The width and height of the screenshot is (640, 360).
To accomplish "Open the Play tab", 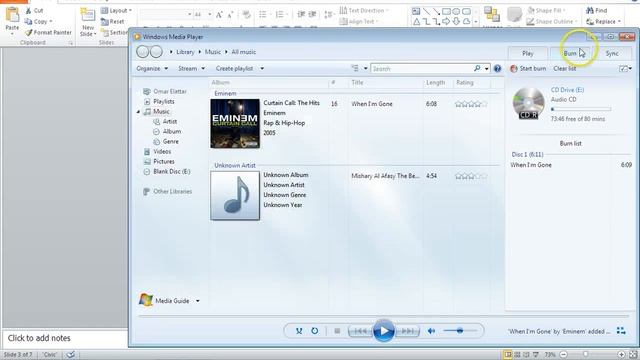I will click(528, 53).
